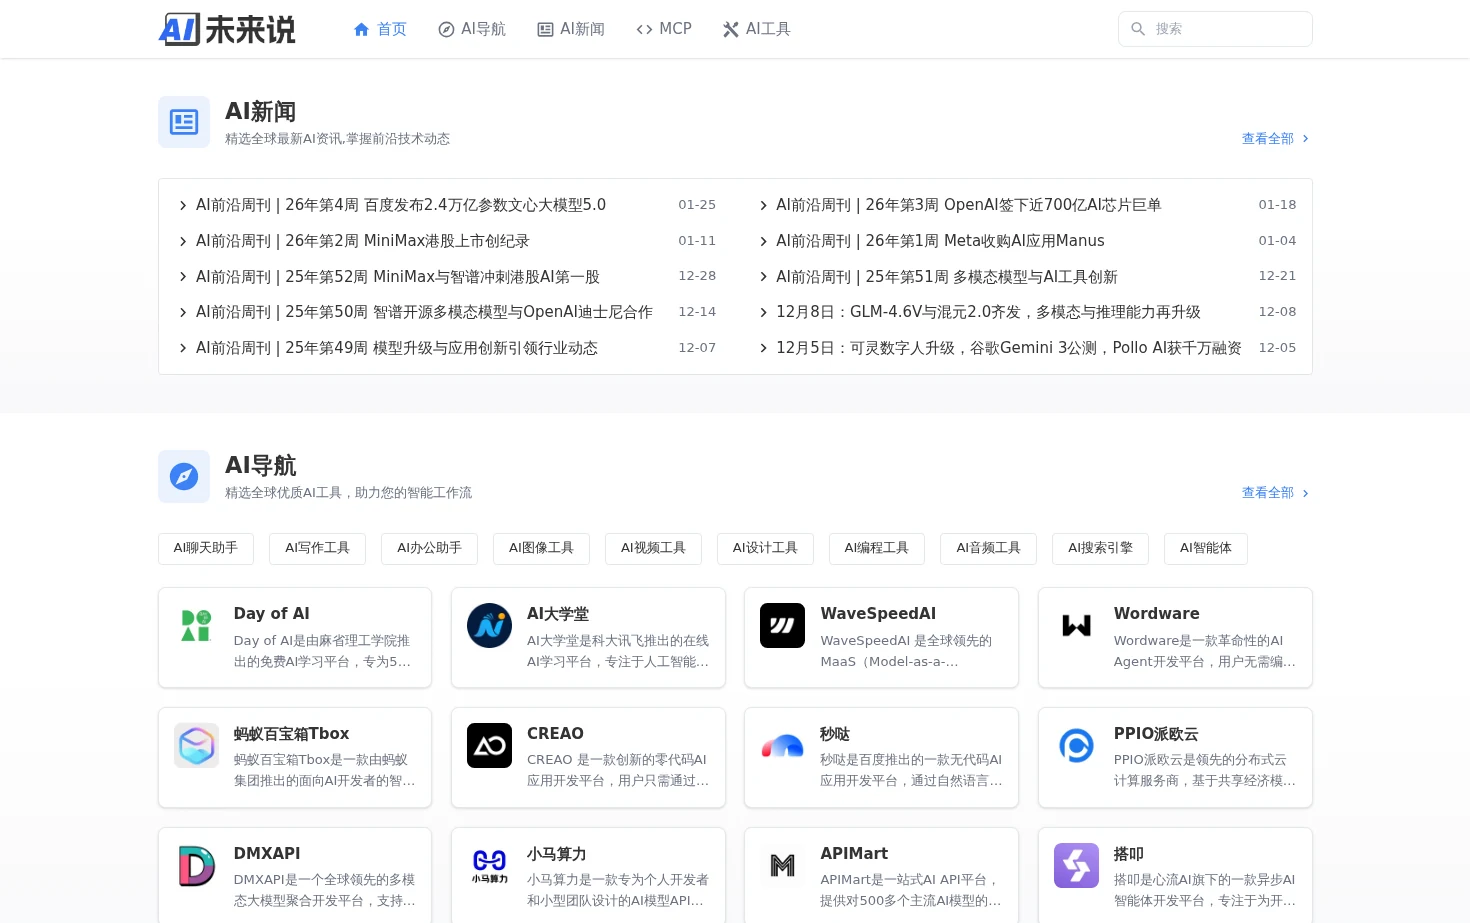The height and width of the screenshot is (923, 1470).
Task: Open the 秒哒 logo icon
Action: pos(783,746)
